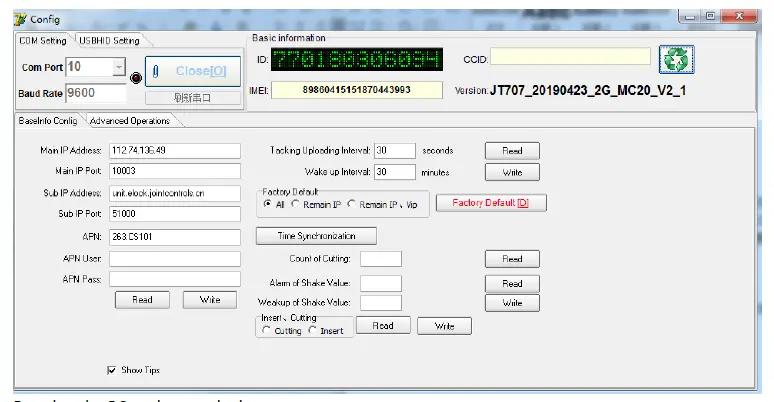Click the green LED ID display
The image size is (774, 402).
[357, 60]
